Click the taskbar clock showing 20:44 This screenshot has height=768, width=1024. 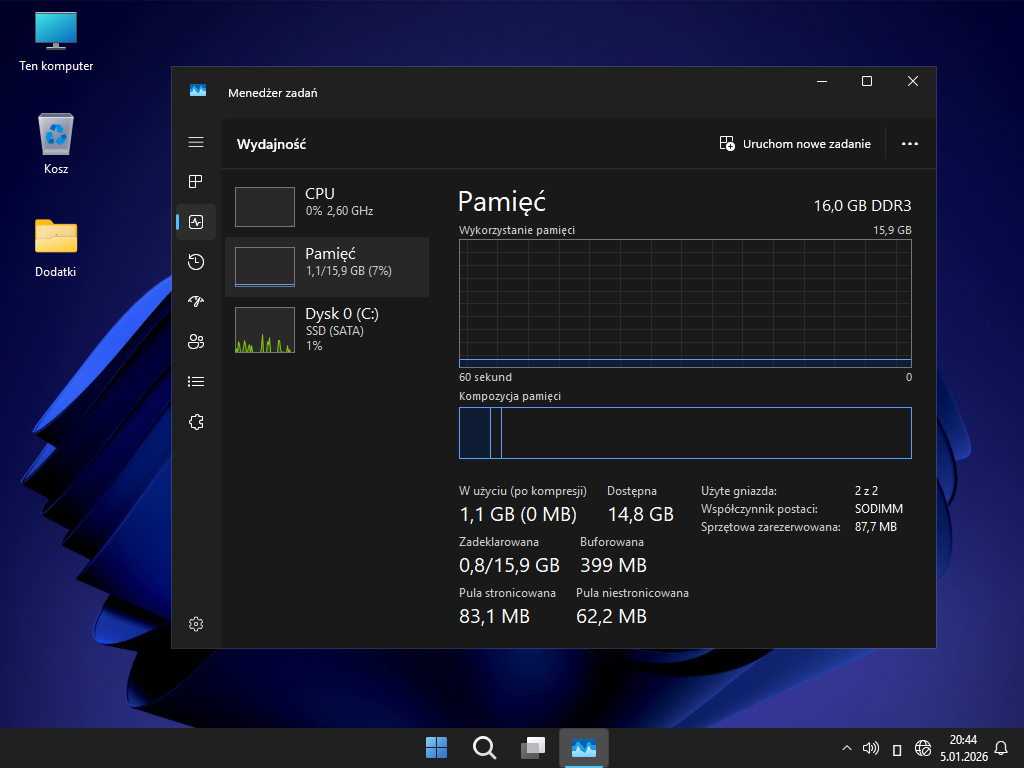click(962, 748)
